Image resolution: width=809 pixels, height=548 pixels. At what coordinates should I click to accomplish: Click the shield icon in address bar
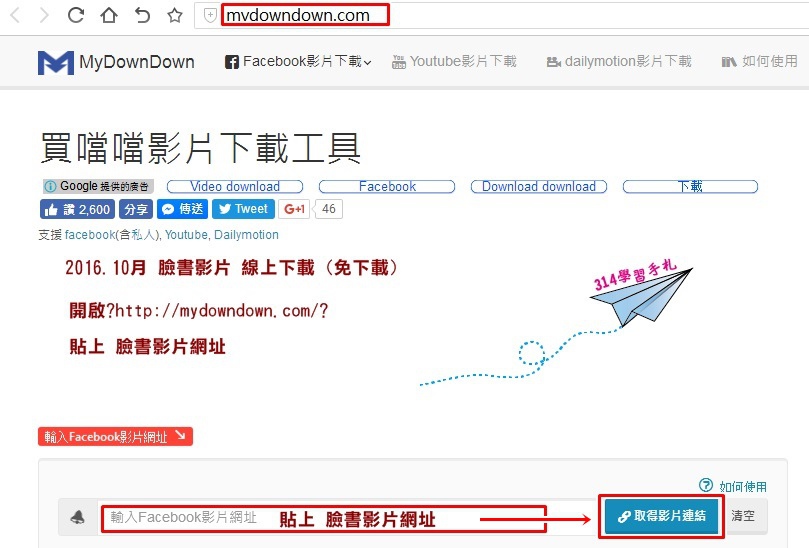click(x=209, y=15)
